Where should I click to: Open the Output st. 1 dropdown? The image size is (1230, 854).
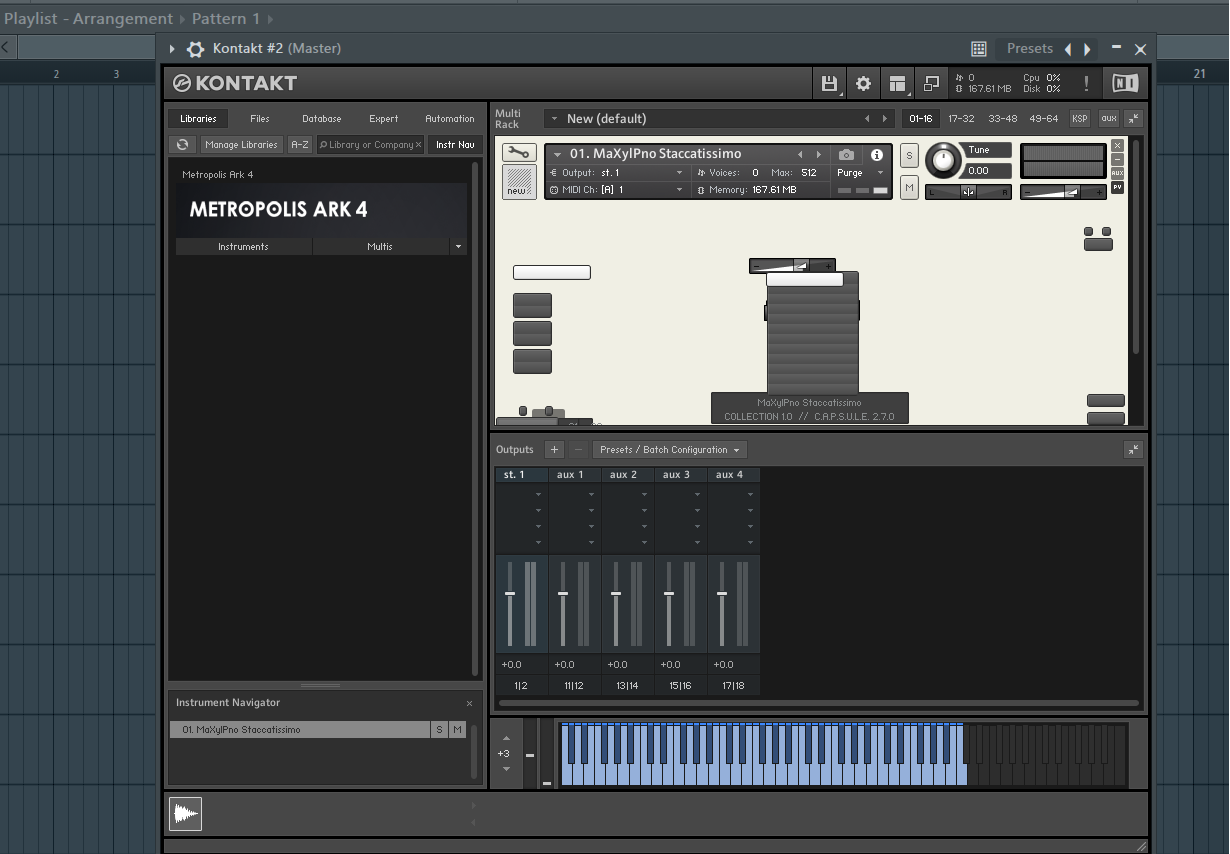(x=618, y=173)
